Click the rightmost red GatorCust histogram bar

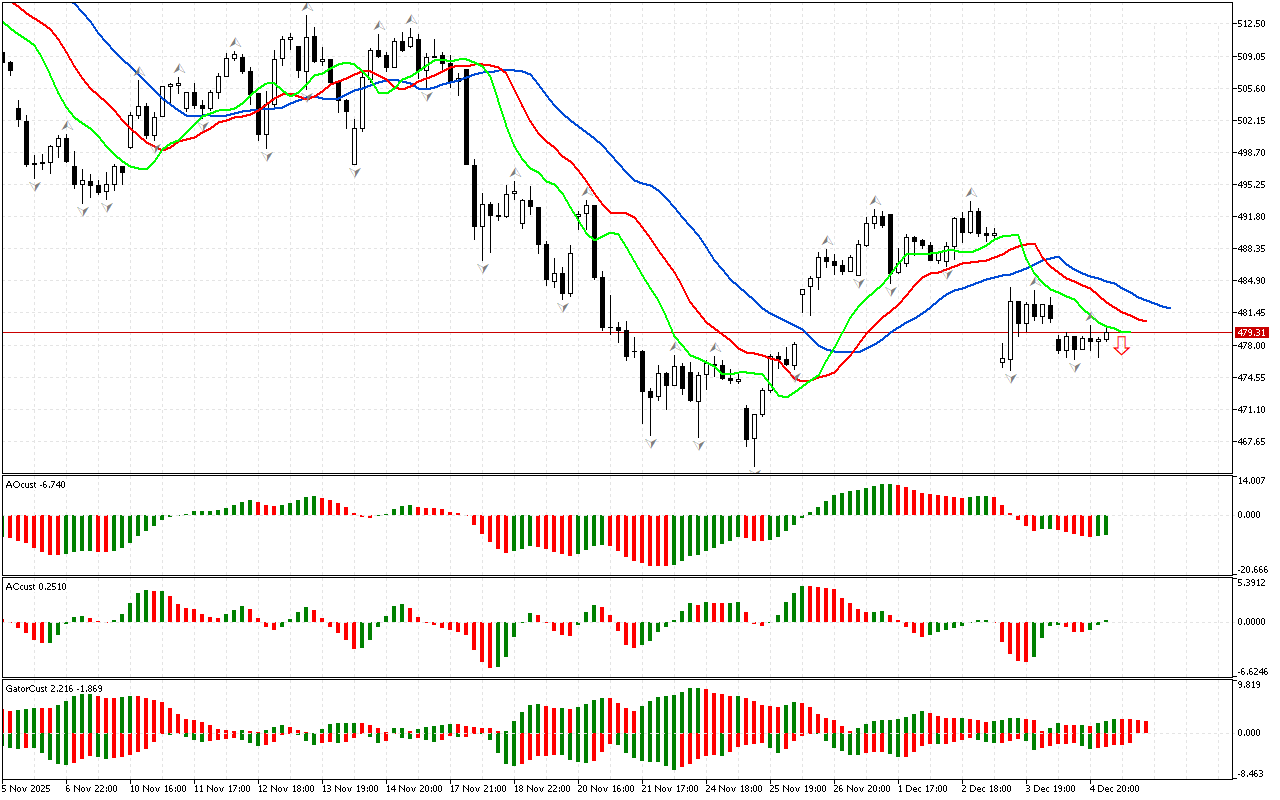[1146, 726]
